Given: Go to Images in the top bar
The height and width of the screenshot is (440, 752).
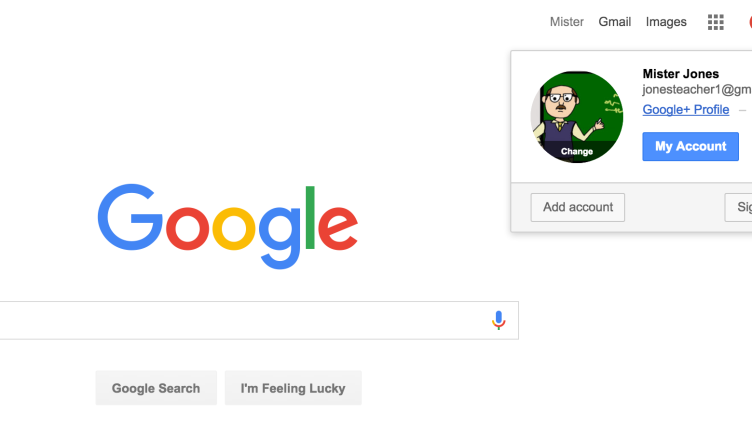Looking at the screenshot, I should click(666, 22).
